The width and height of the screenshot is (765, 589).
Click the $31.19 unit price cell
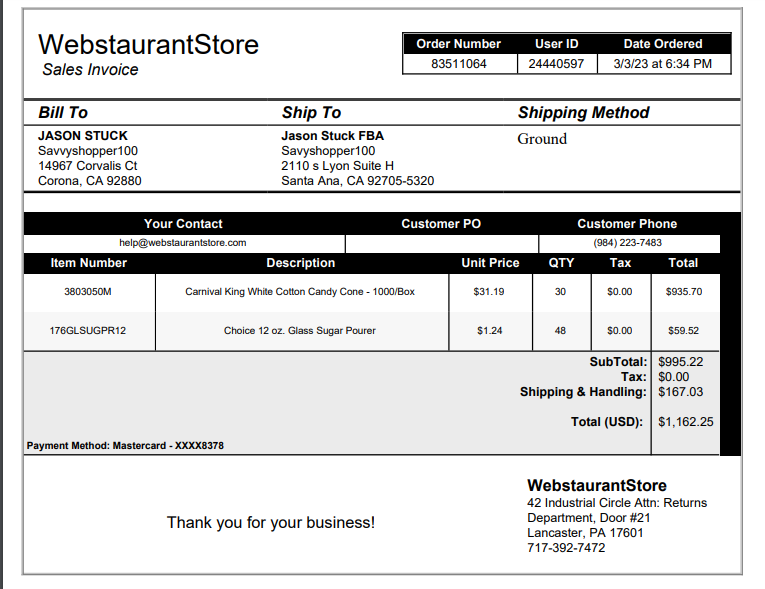coord(489,292)
